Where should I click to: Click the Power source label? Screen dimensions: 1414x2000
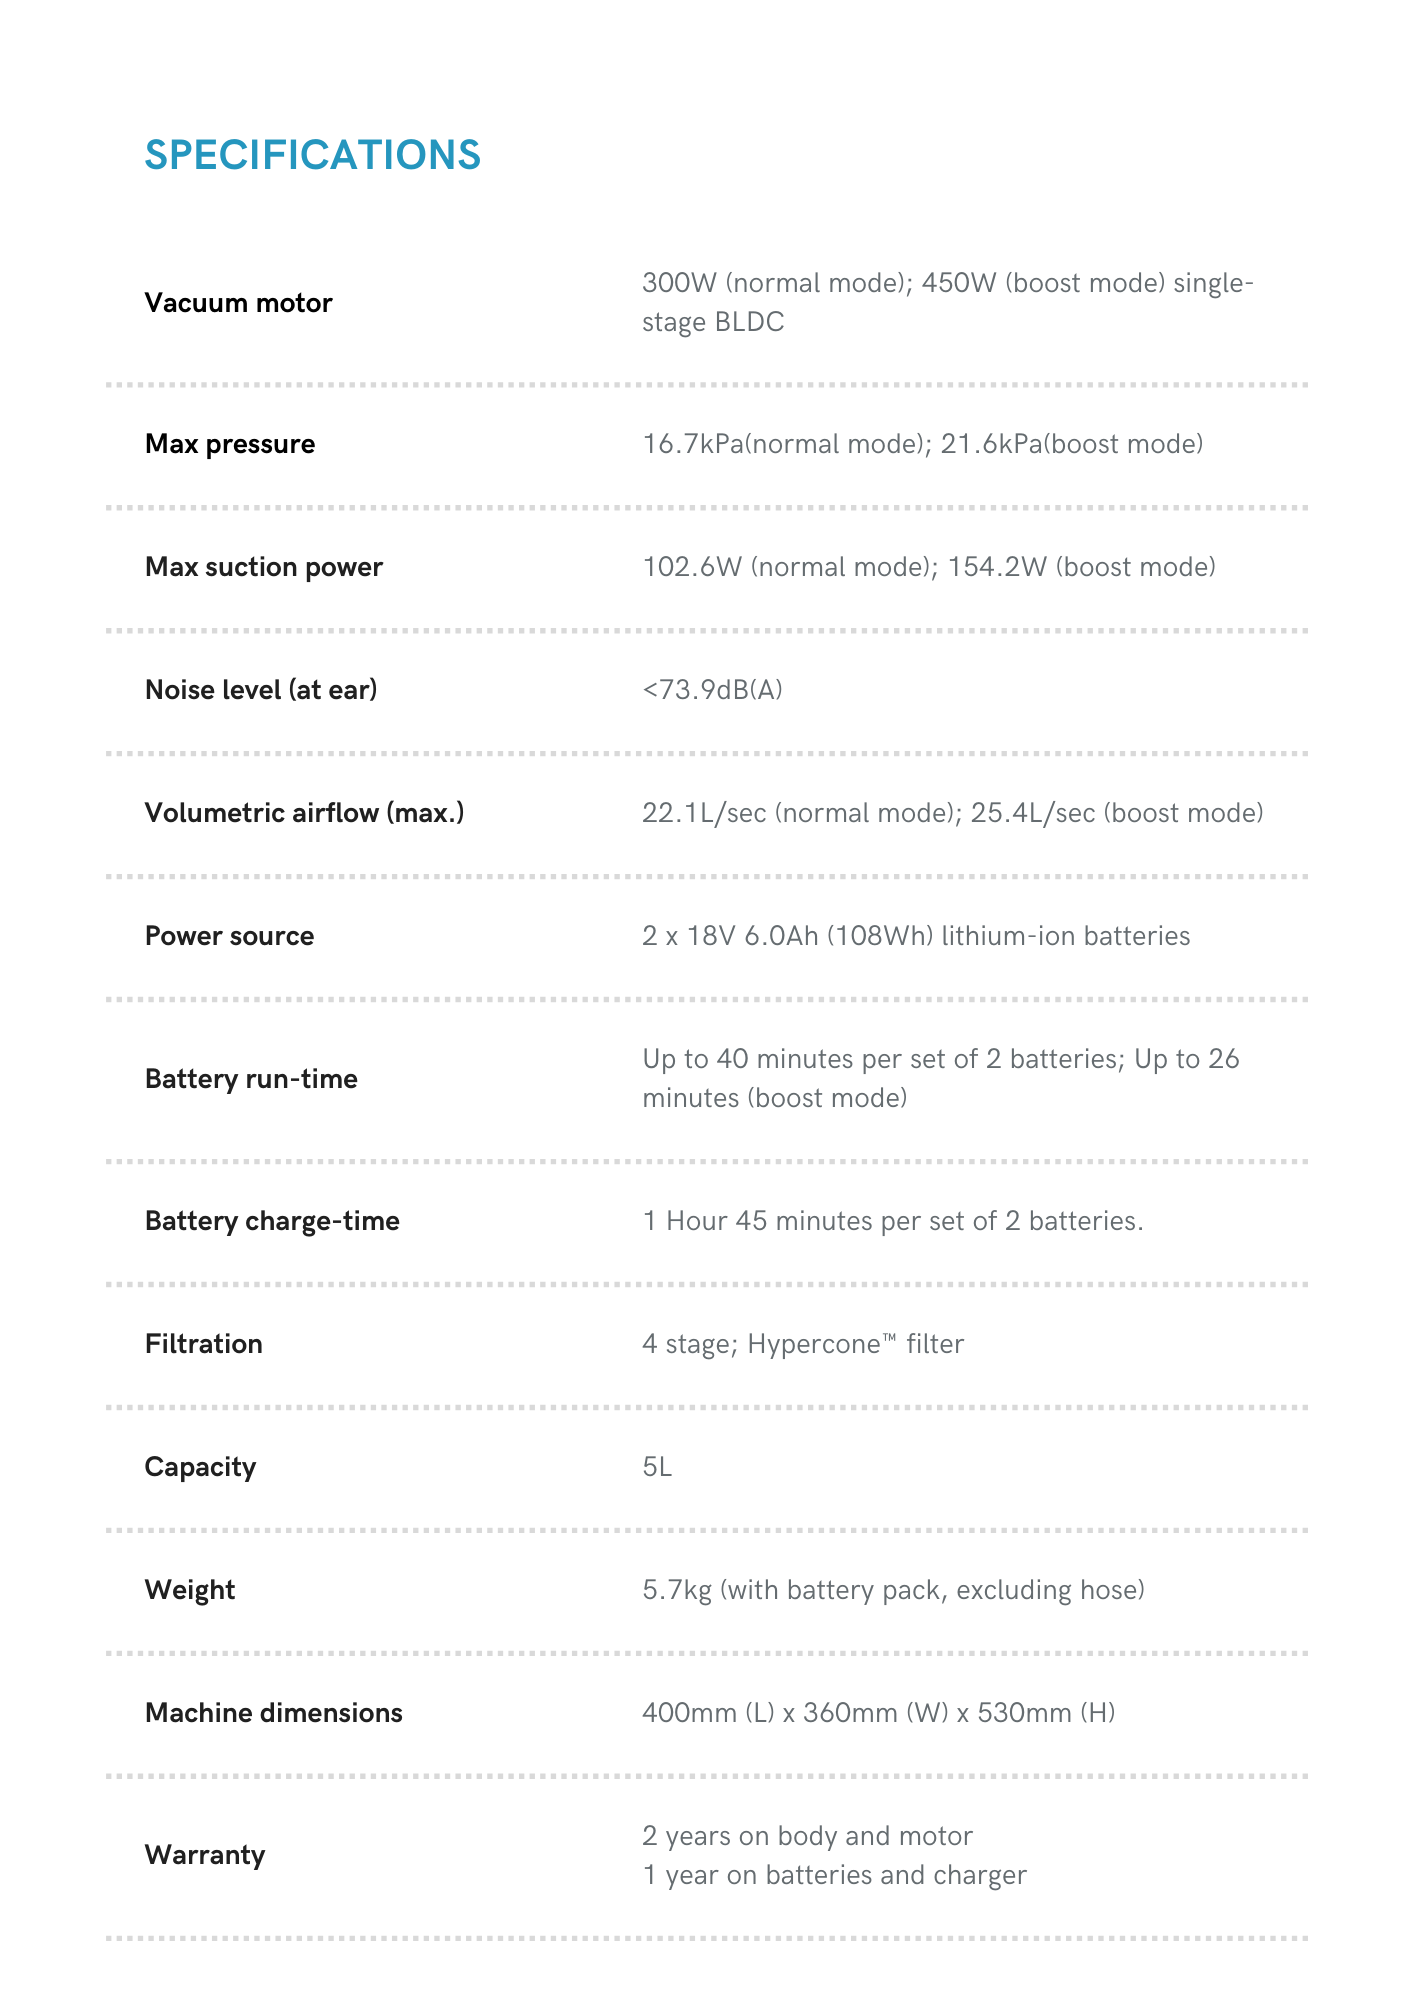click(x=229, y=936)
